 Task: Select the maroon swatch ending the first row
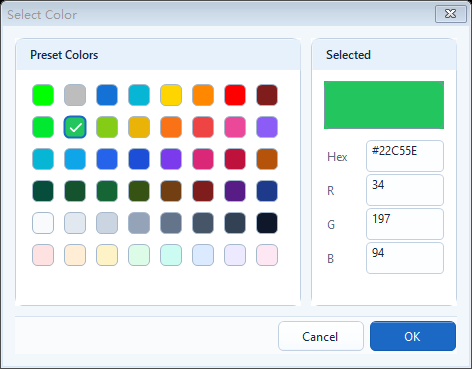(267, 95)
